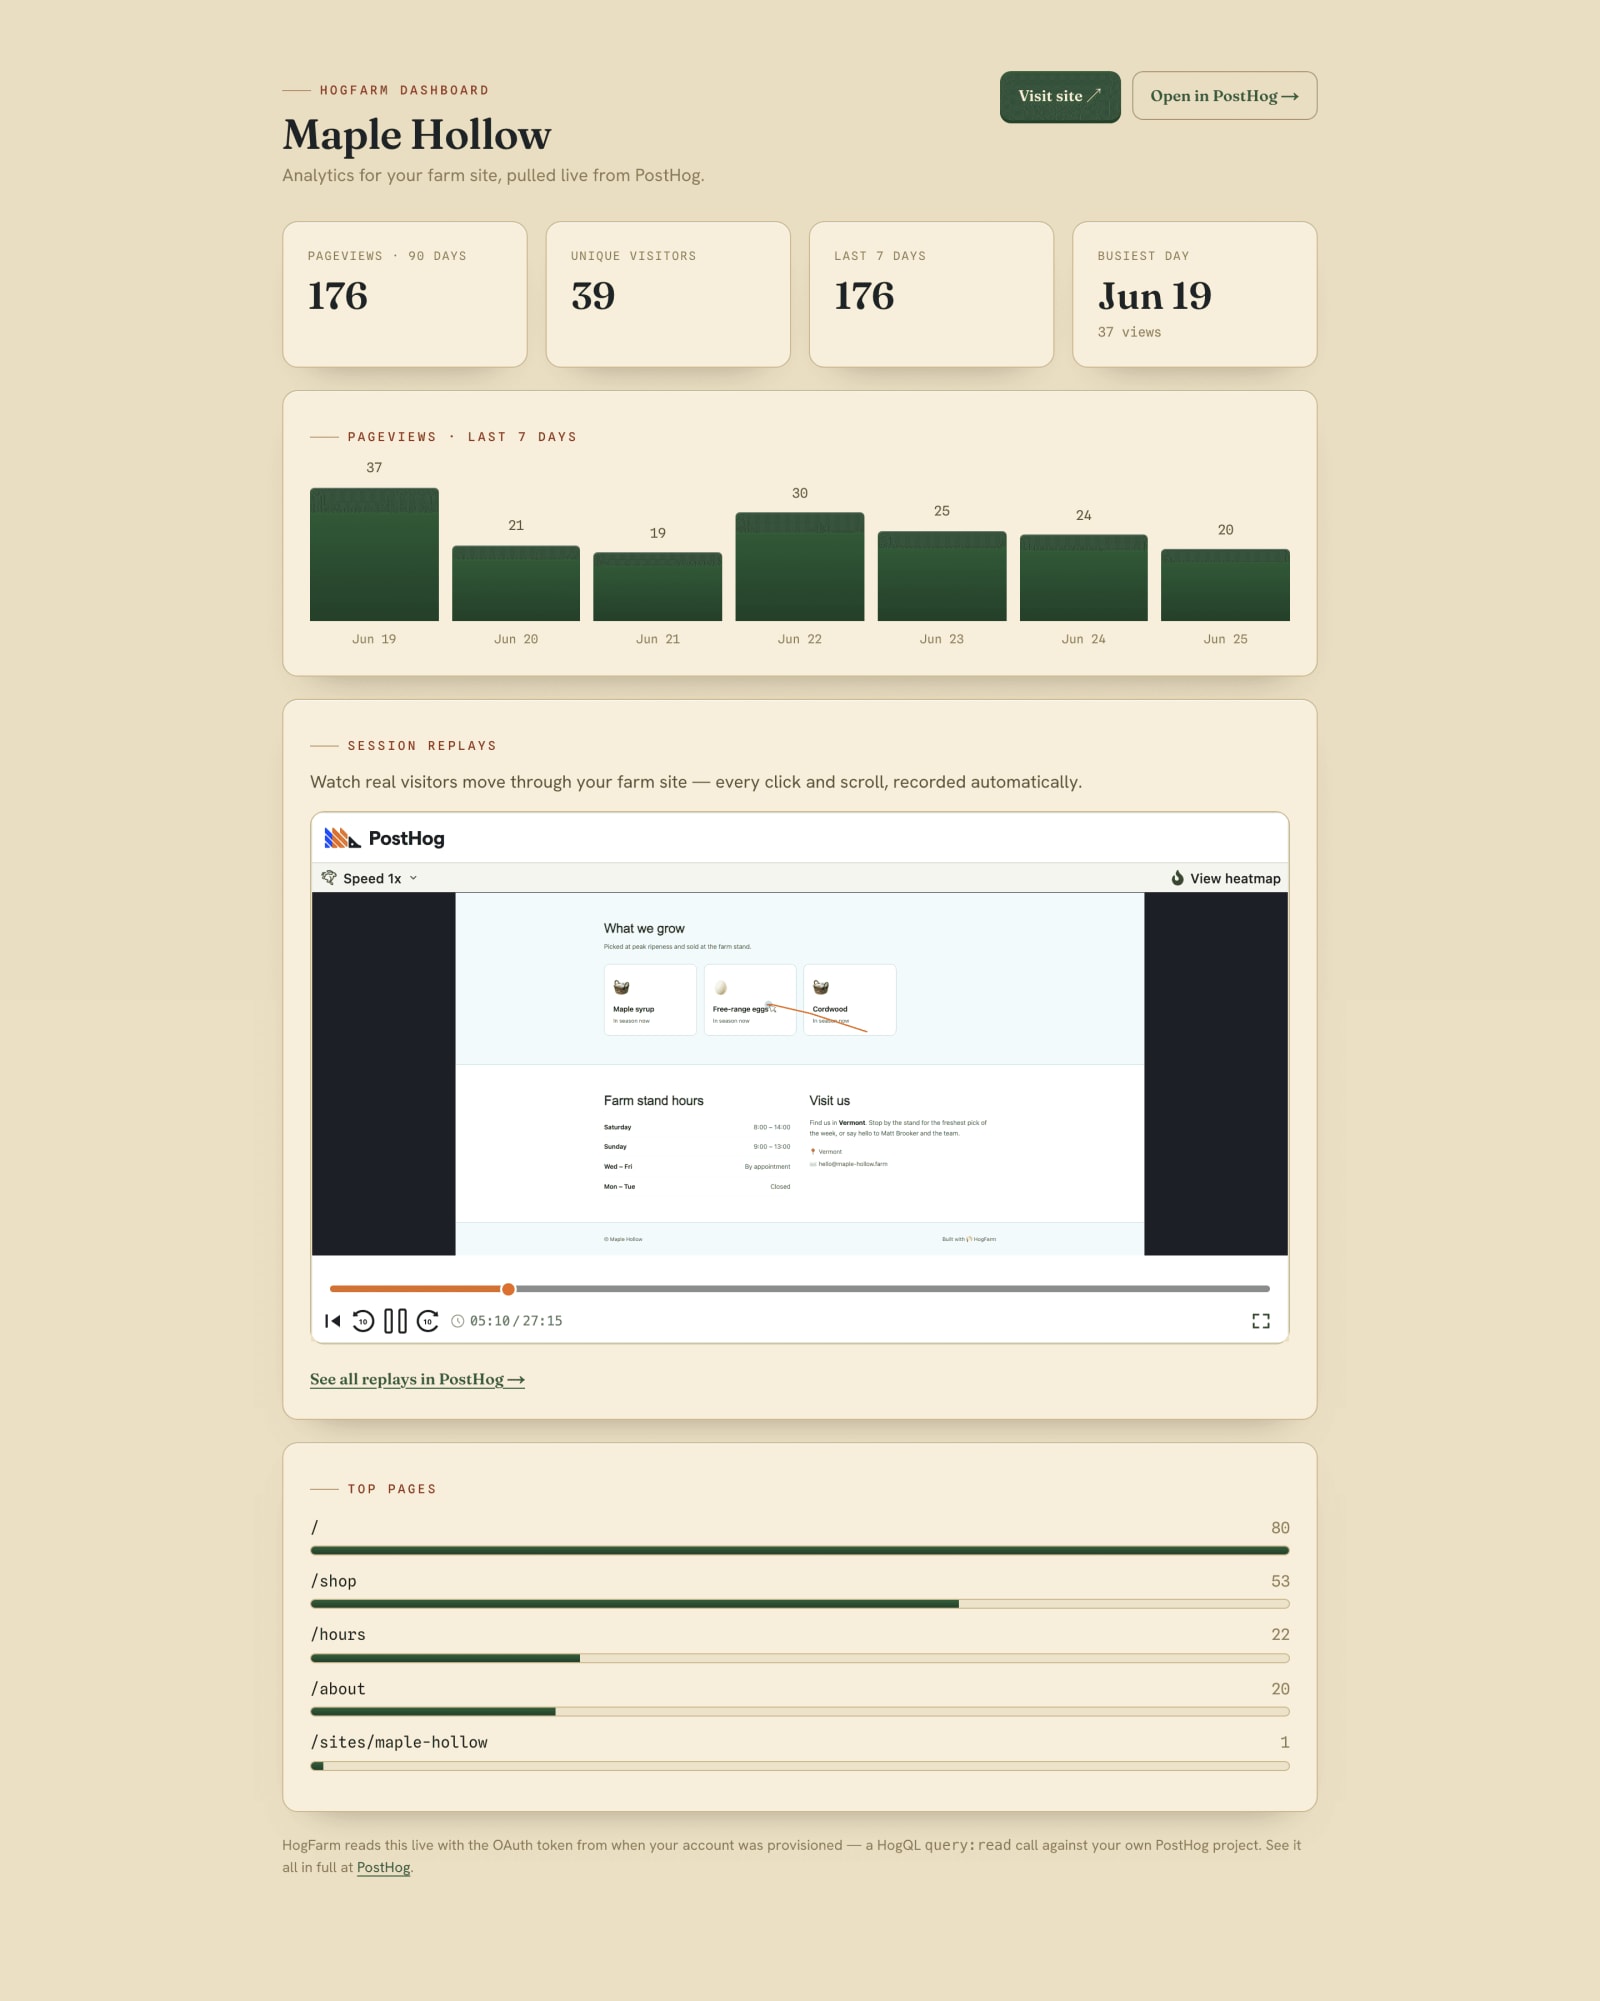Click the flame icon beside View heatmap

(x=1177, y=878)
